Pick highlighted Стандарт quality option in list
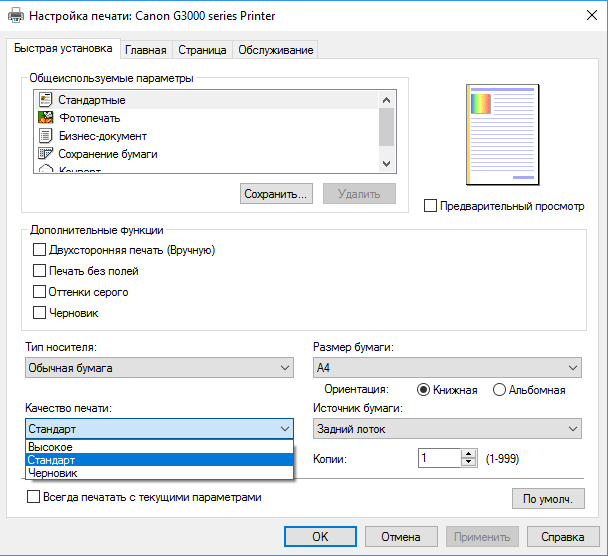608x556 pixels. coord(159,460)
